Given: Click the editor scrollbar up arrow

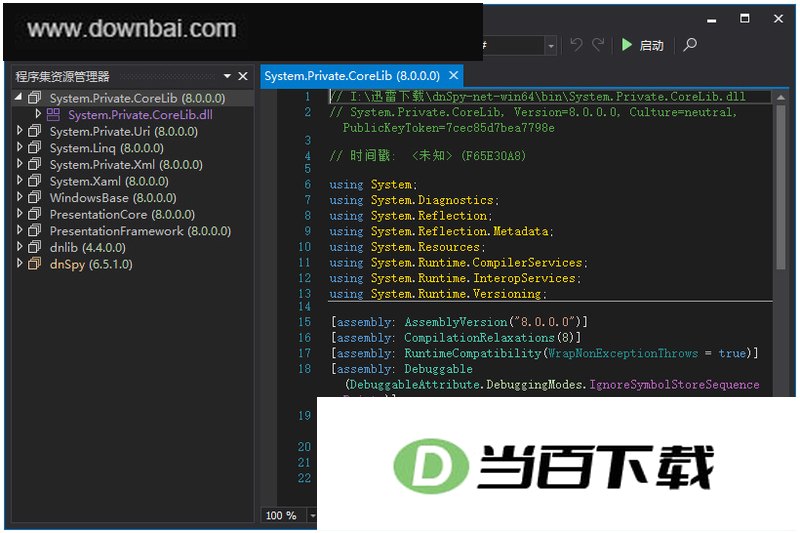Looking at the screenshot, I should click(x=781, y=97).
